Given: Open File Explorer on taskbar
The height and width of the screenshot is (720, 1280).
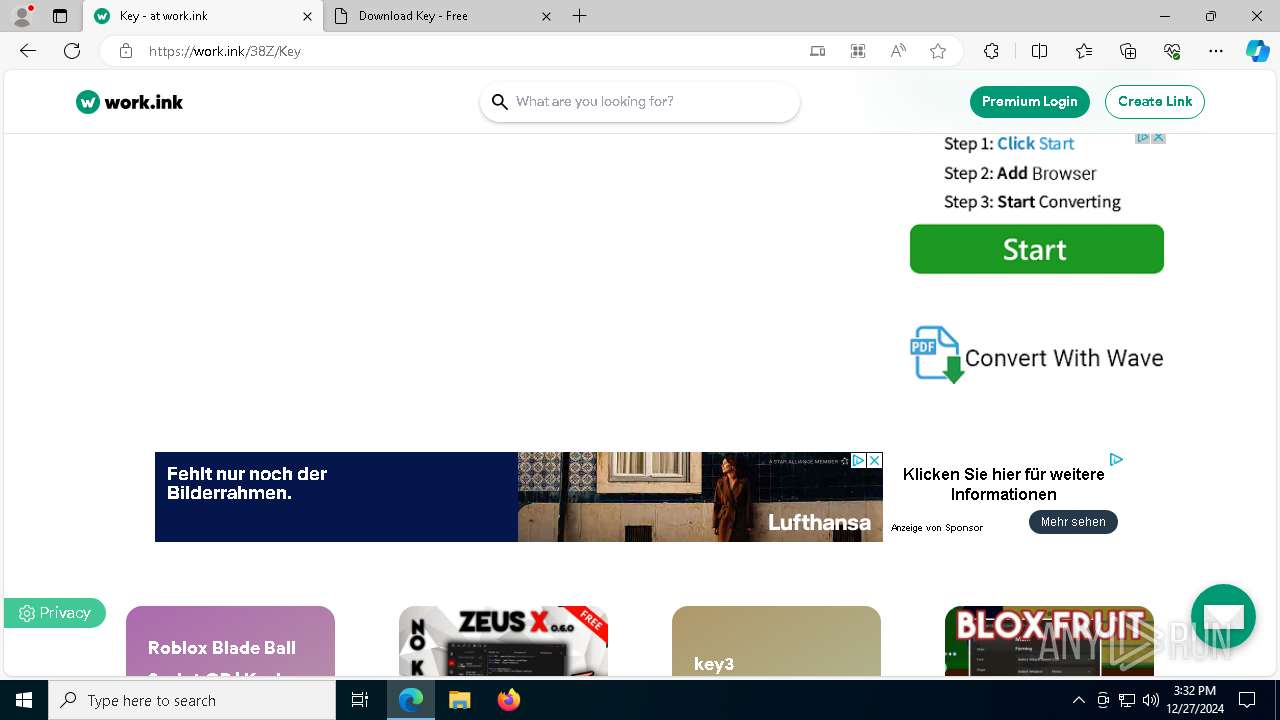Looking at the screenshot, I should [x=460, y=700].
